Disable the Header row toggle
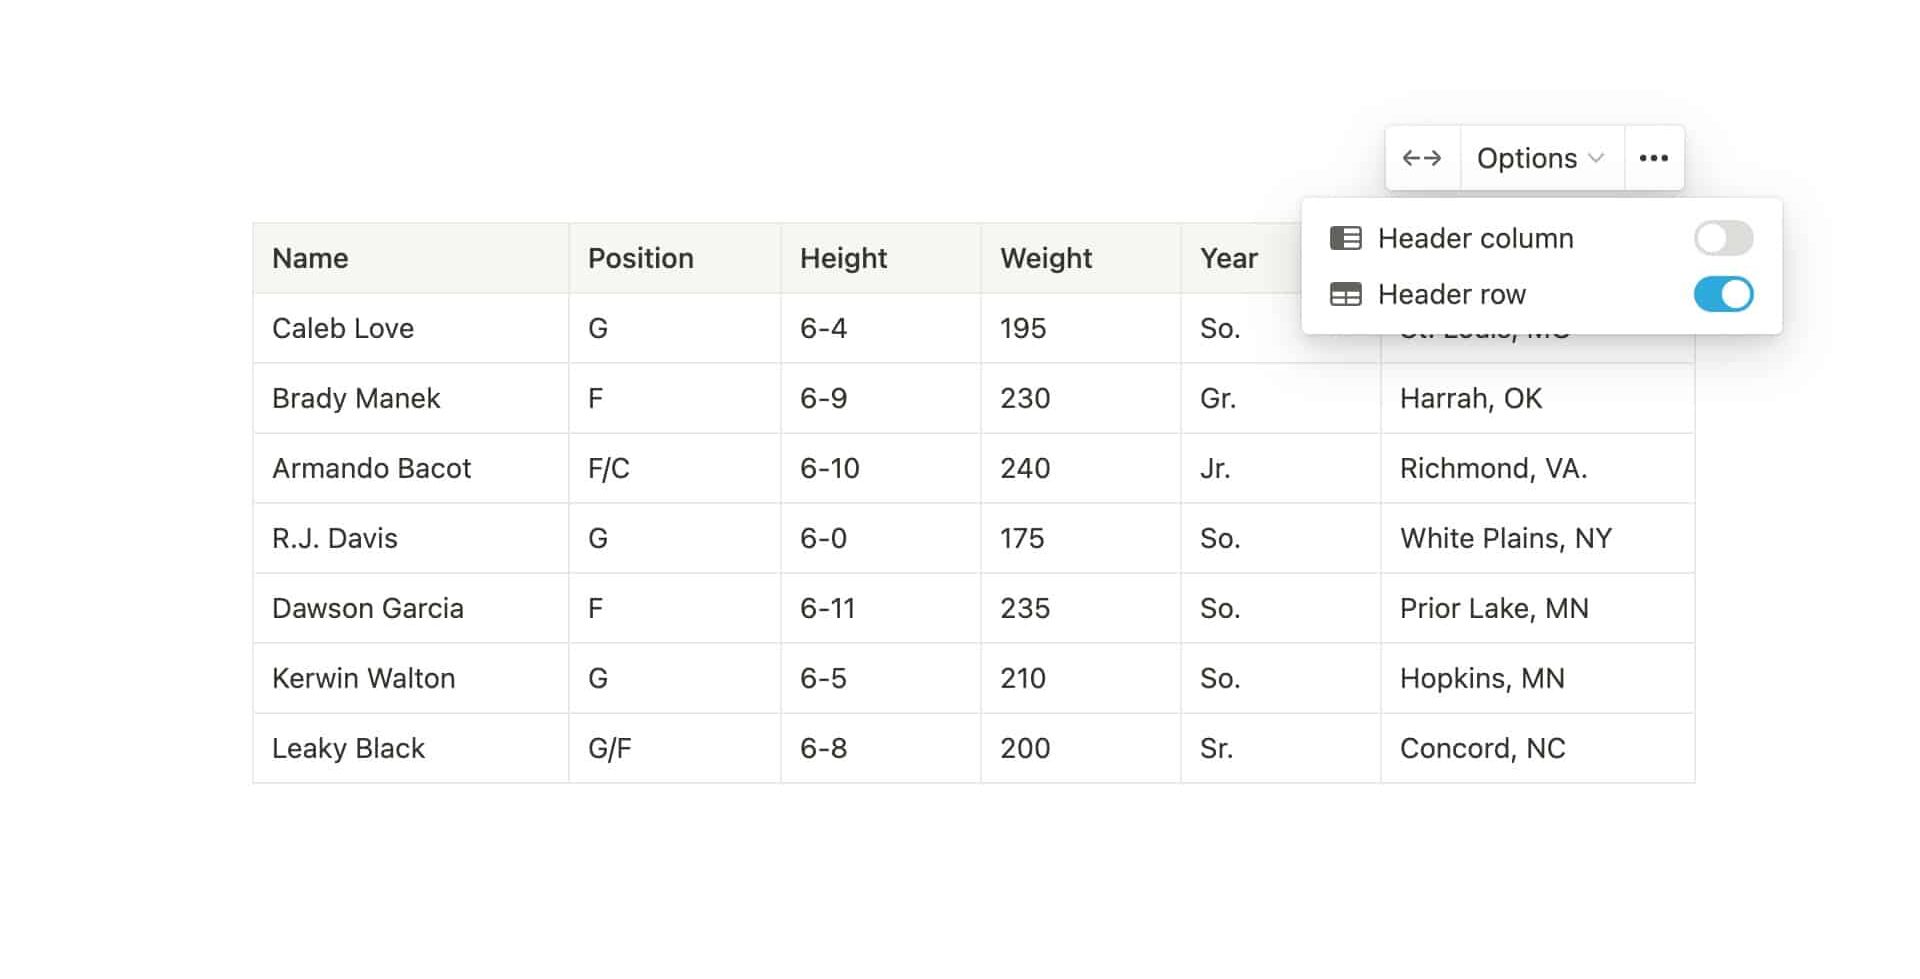The width and height of the screenshot is (1920, 979). (1723, 294)
